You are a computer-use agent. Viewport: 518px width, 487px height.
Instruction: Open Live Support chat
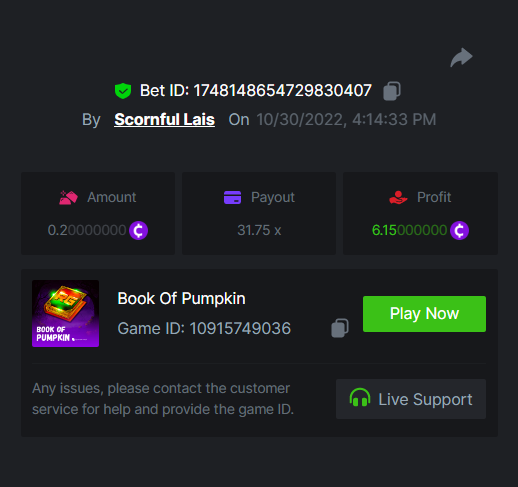[x=411, y=399]
